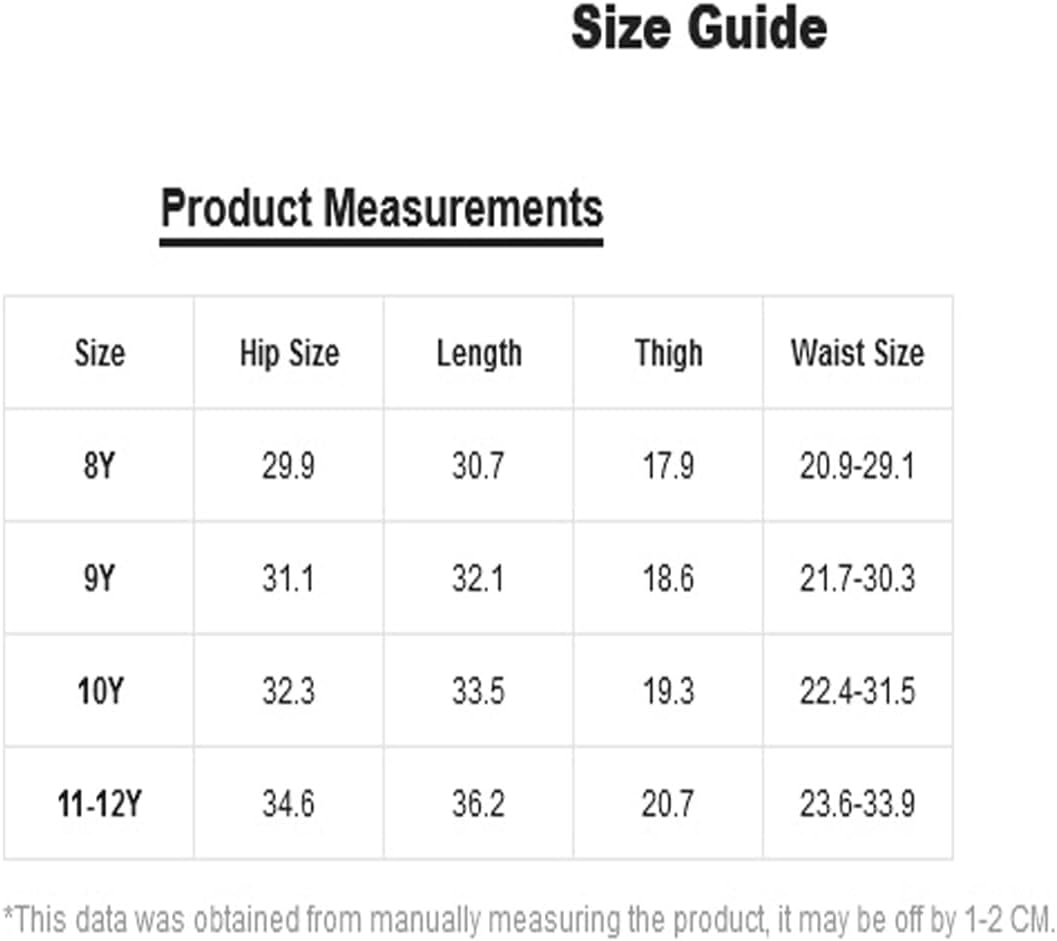Click the Size Guide title
Viewport: 1057px width, 941px height.
click(699, 28)
